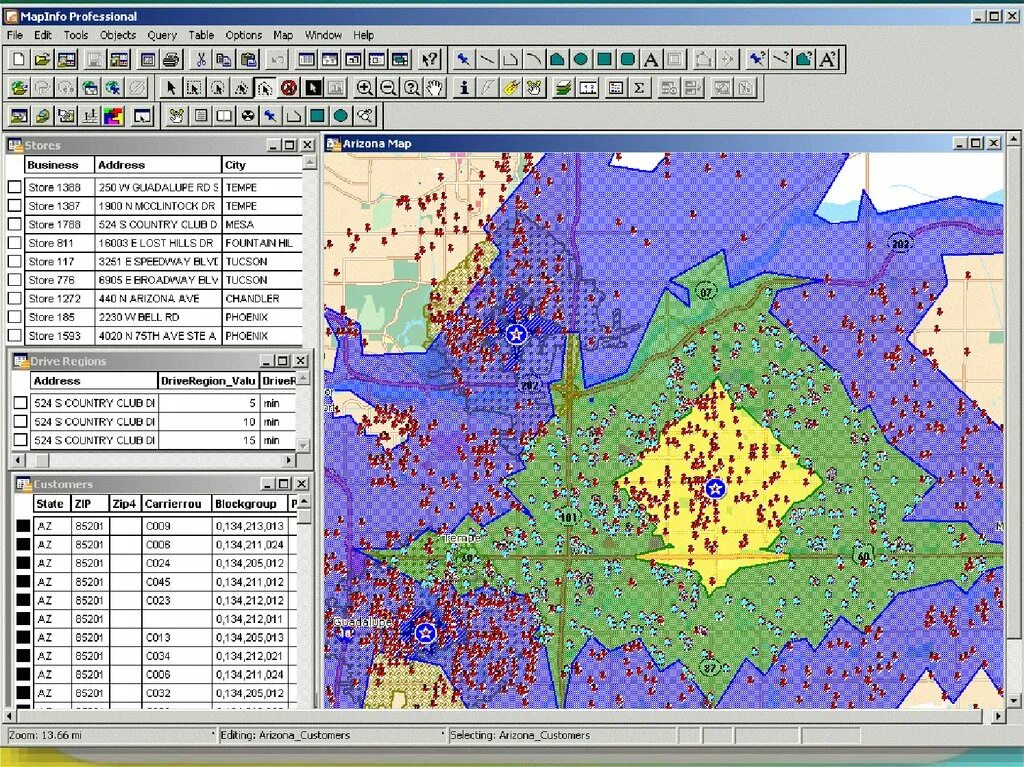Click the '16003 E LOST HILLS DR' address cell
The height and width of the screenshot is (767, 1024).
pos(157,242)
